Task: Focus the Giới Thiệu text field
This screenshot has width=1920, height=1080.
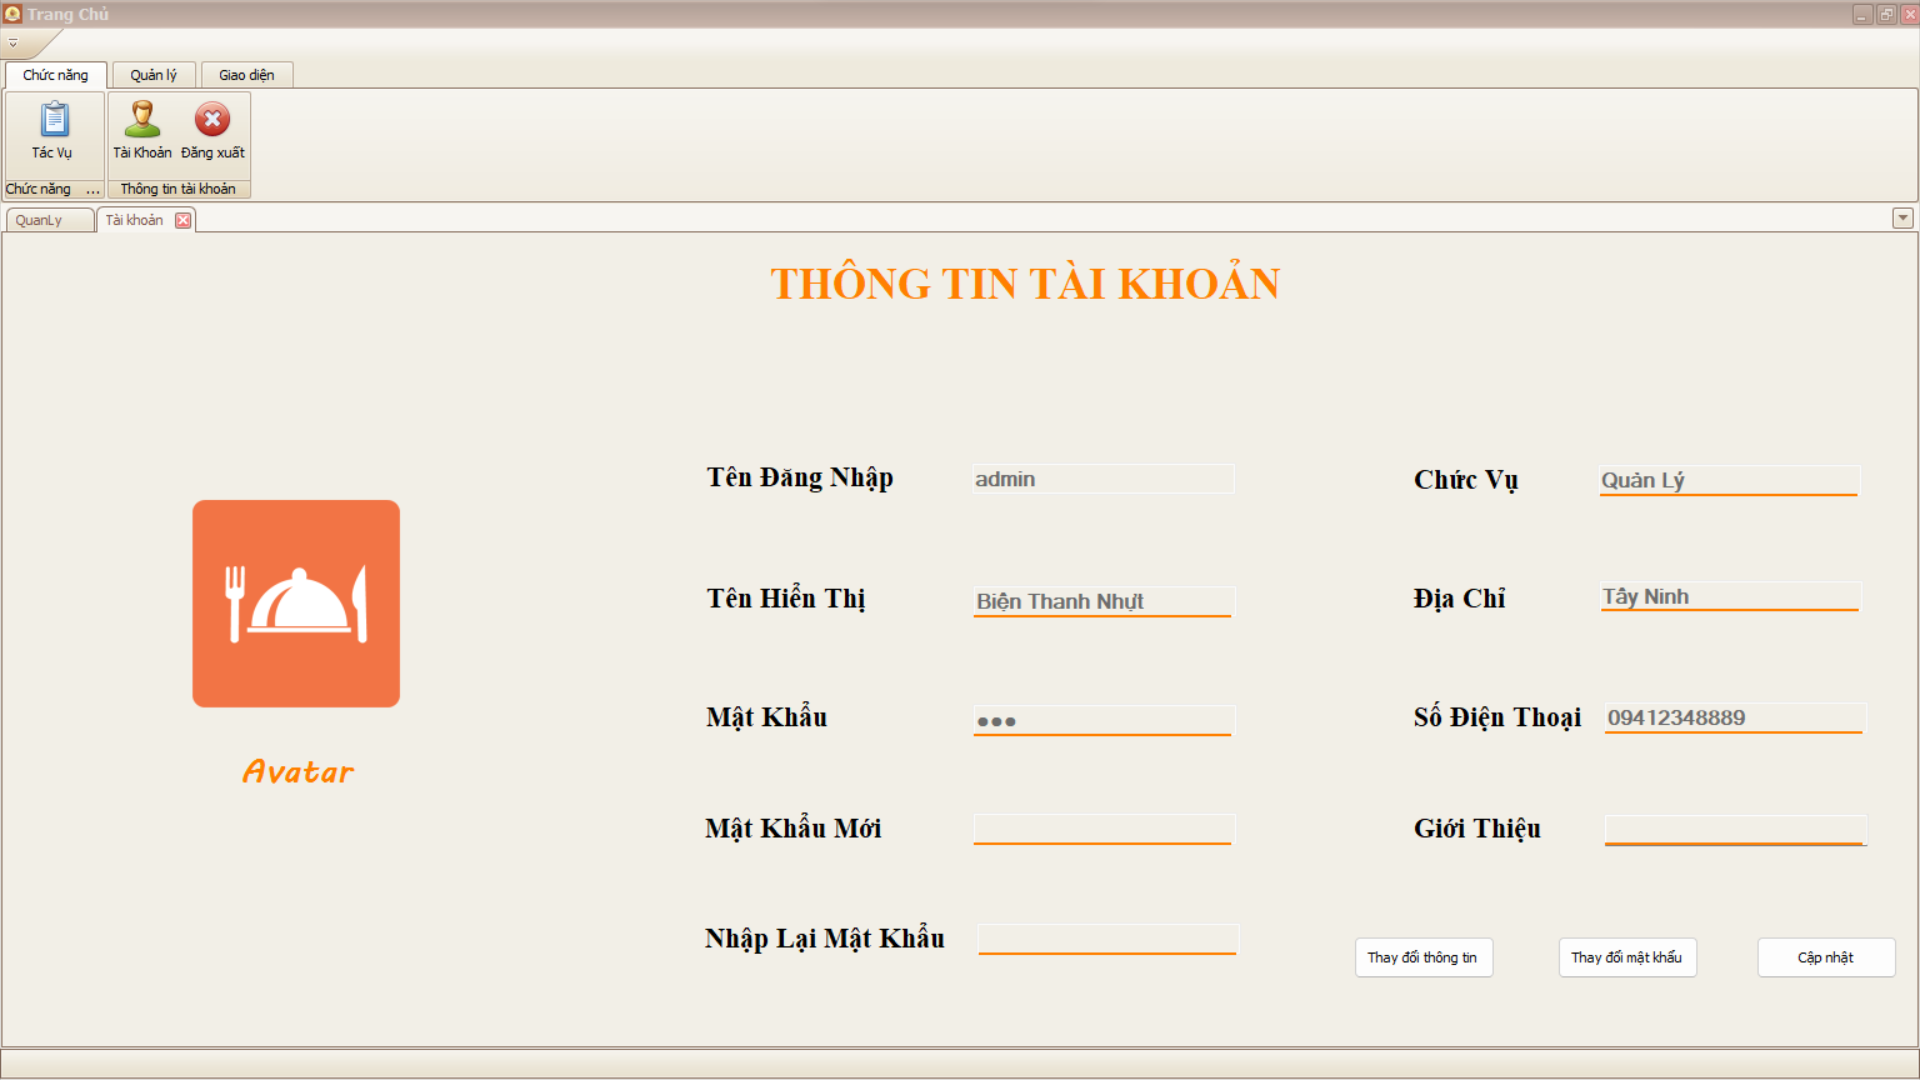Action: 1733,828
